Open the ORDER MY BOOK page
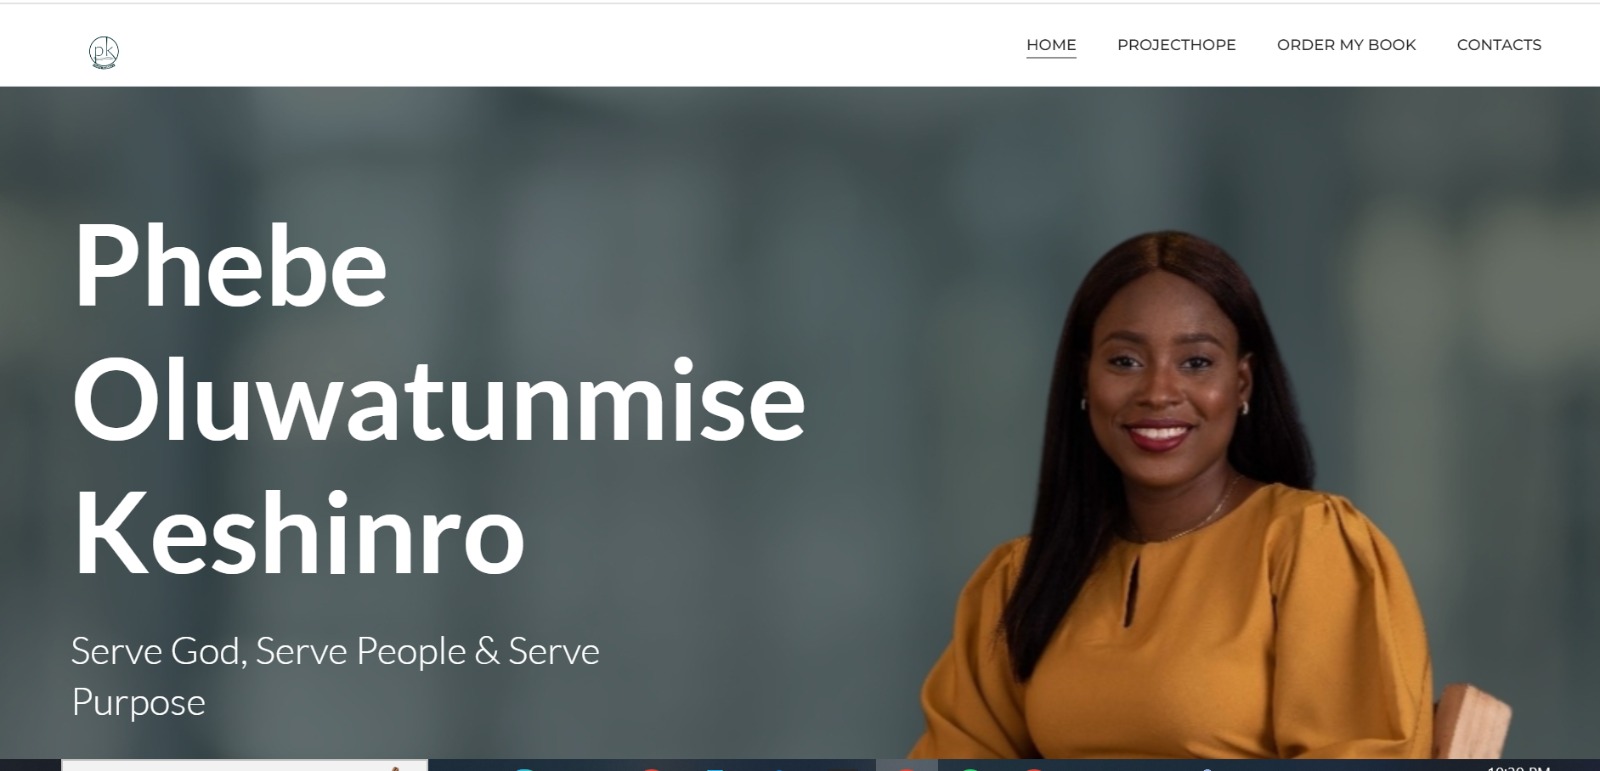Screen dimensions: 1600x771 tap(1346, 45)
